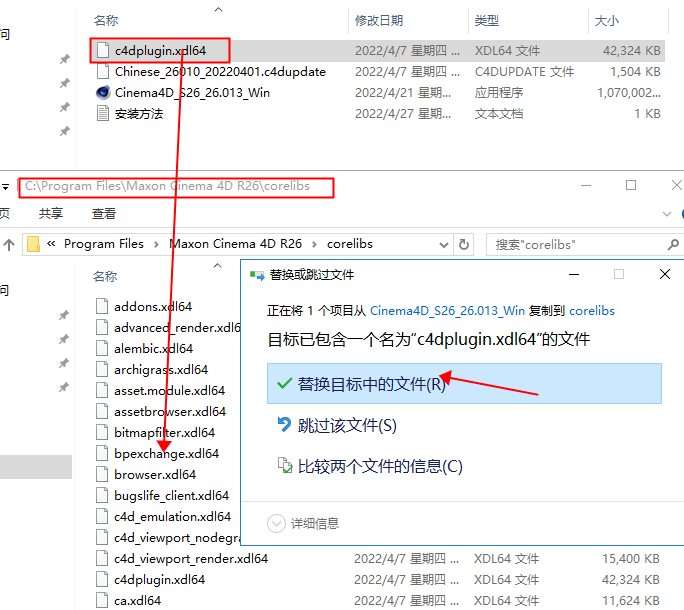Click the Chinese c4dupdate file icon
The width and height of the screenshot is (684, 610).
pos(103,72)
